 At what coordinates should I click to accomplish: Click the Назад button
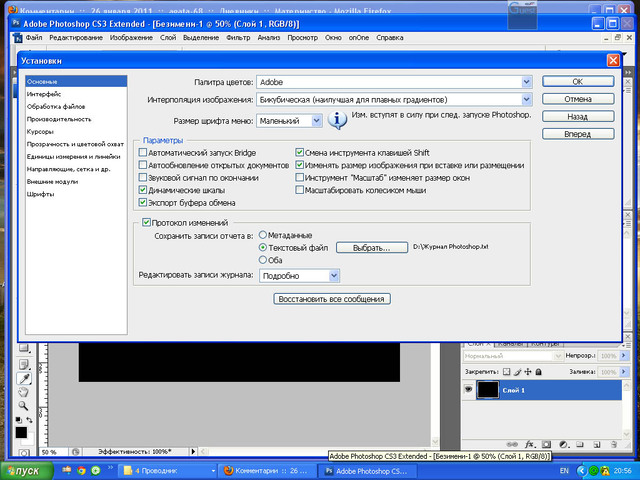click(578, 116)
